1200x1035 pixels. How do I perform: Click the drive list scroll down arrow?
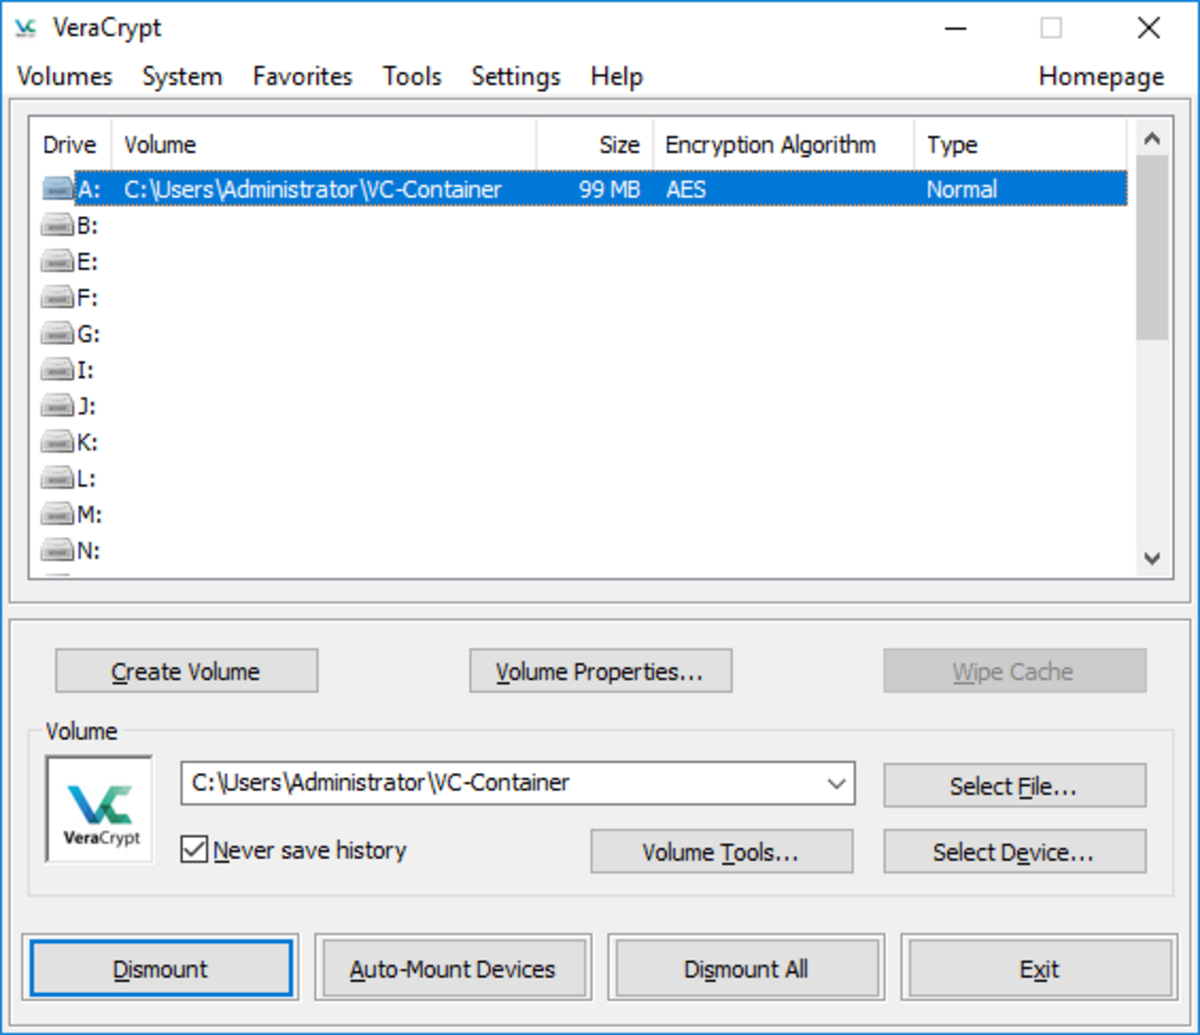point(1152,559)
